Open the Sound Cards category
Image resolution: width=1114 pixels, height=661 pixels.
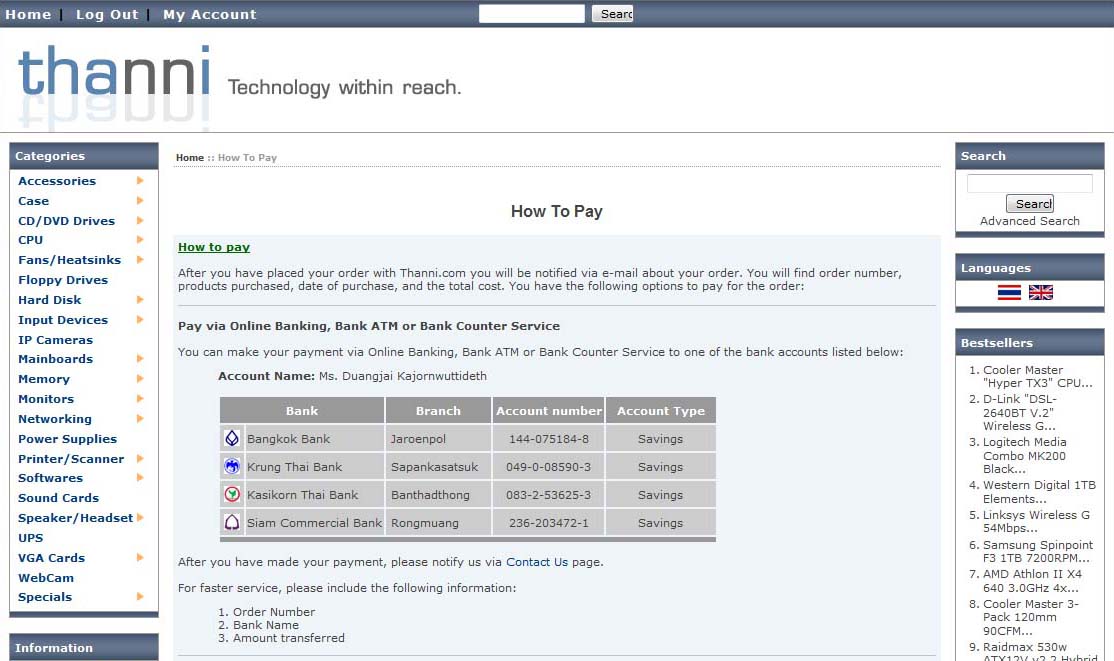point(58,498)
